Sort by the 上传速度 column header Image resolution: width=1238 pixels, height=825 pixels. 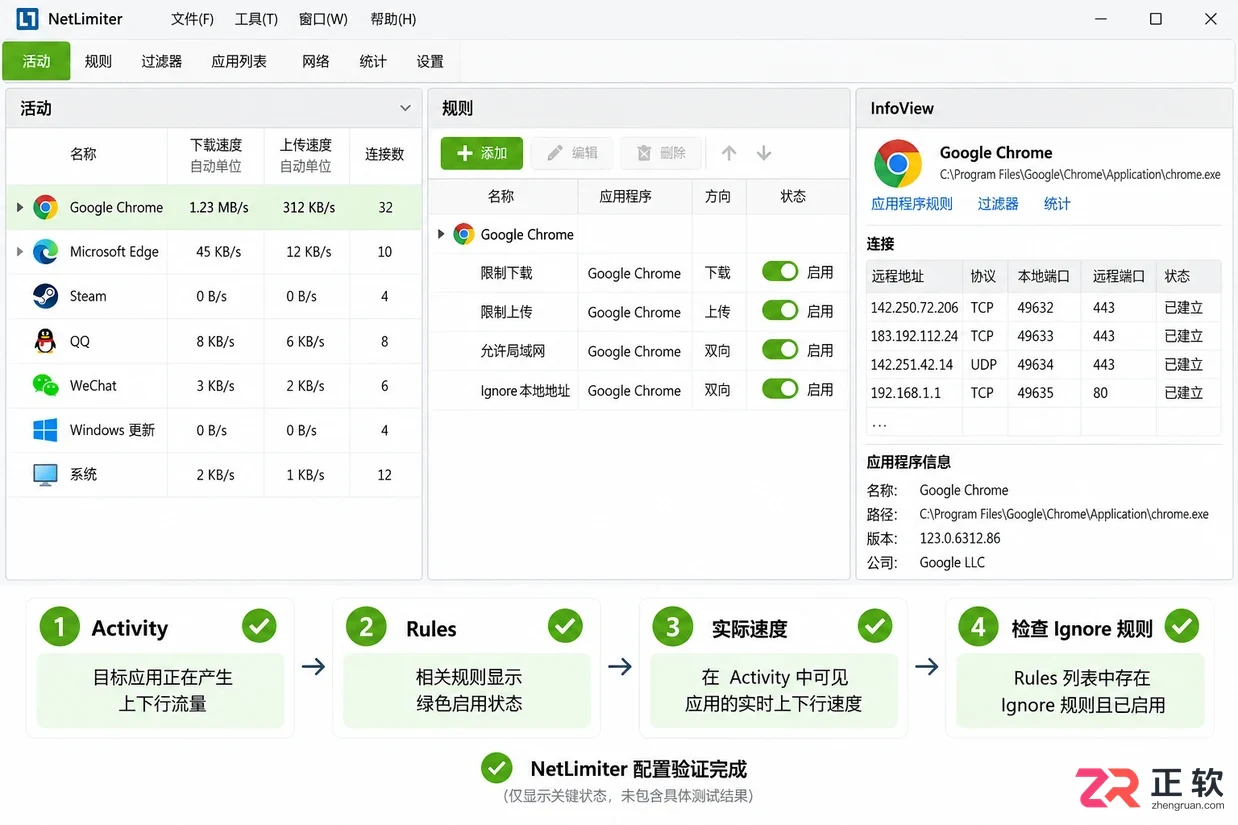(306, 155)
